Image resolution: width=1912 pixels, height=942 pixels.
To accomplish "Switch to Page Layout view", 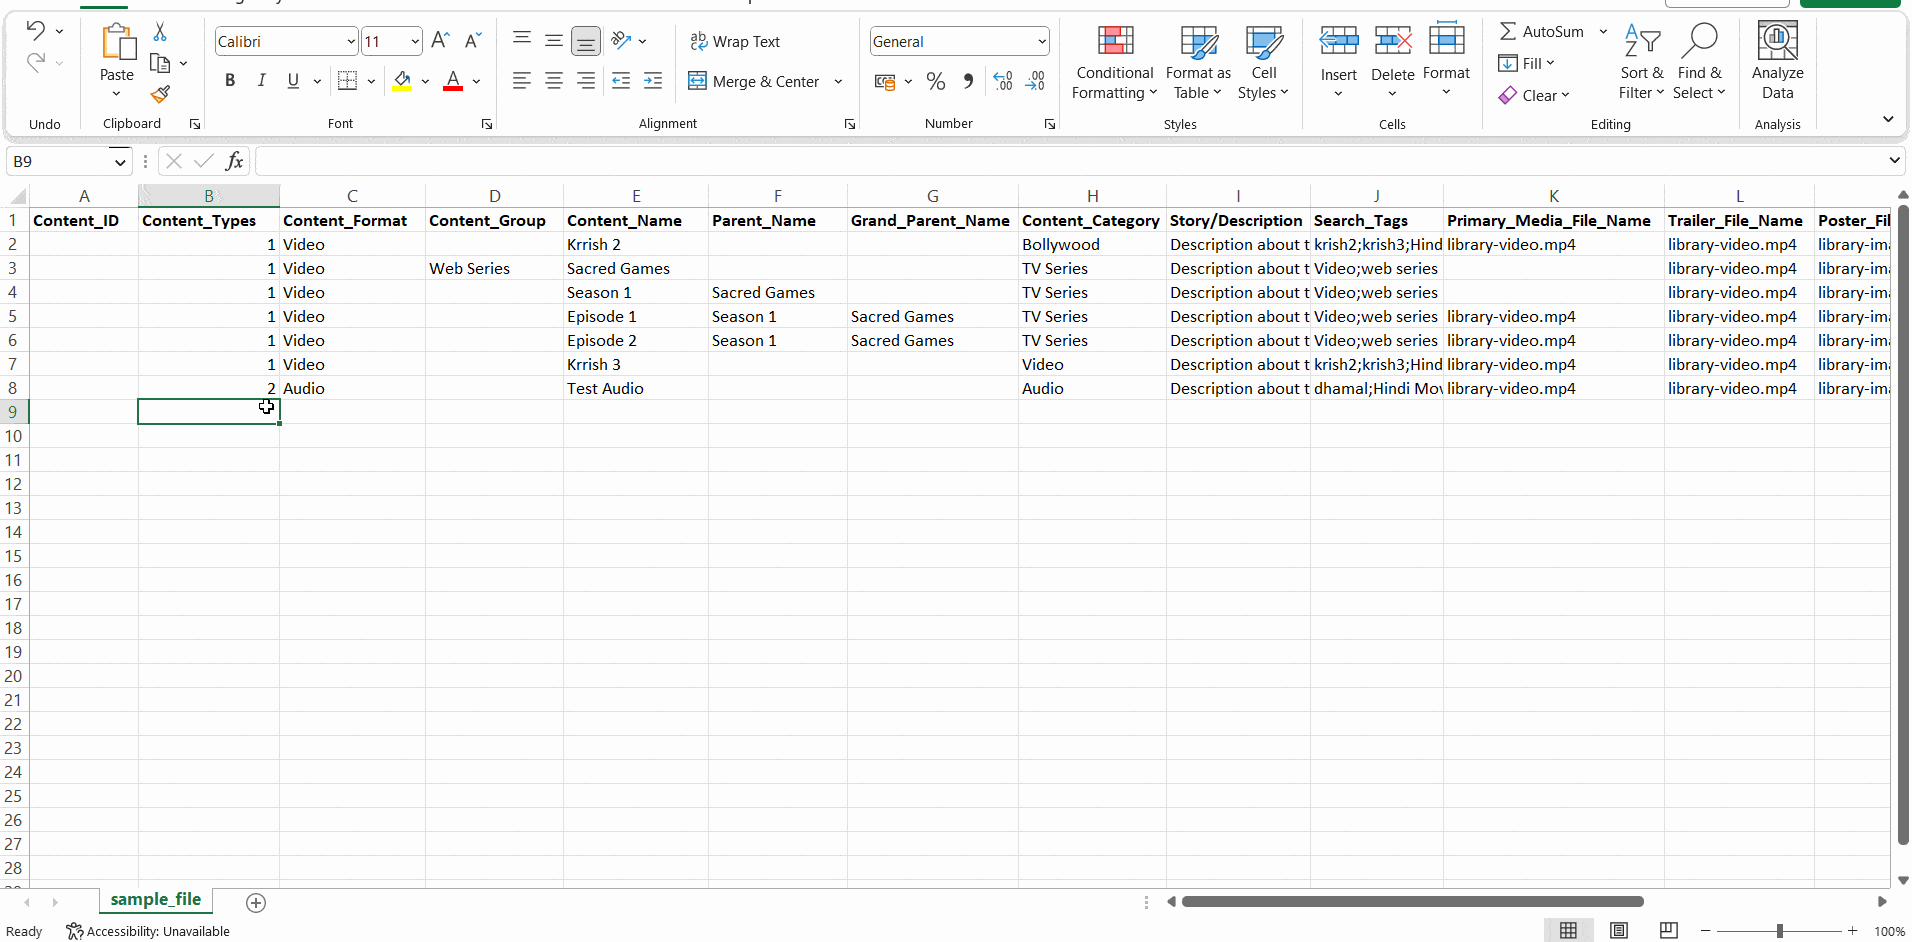I will point(1619,931).
